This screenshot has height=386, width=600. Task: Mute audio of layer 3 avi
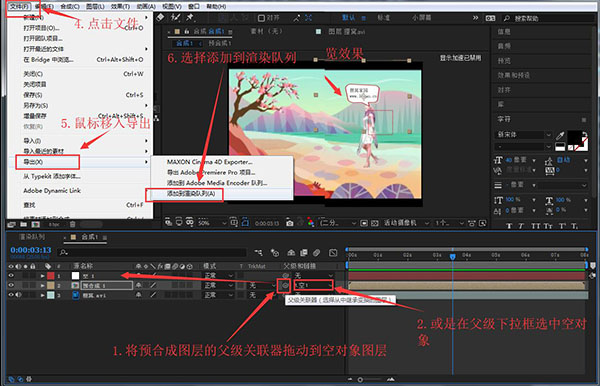click(18, 295)
